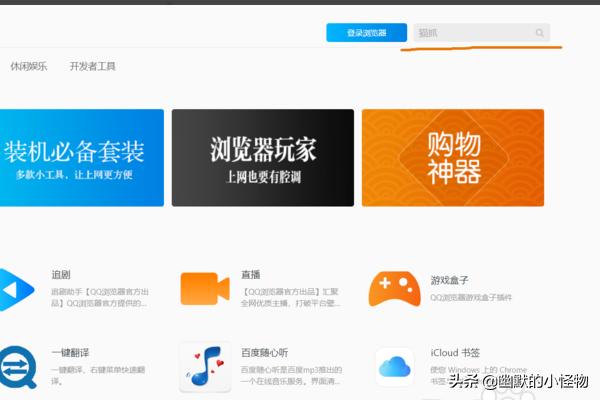600x400 pixels.
Task: Open the 开发者工具 category tab
Action: click(x=92, y=66)
